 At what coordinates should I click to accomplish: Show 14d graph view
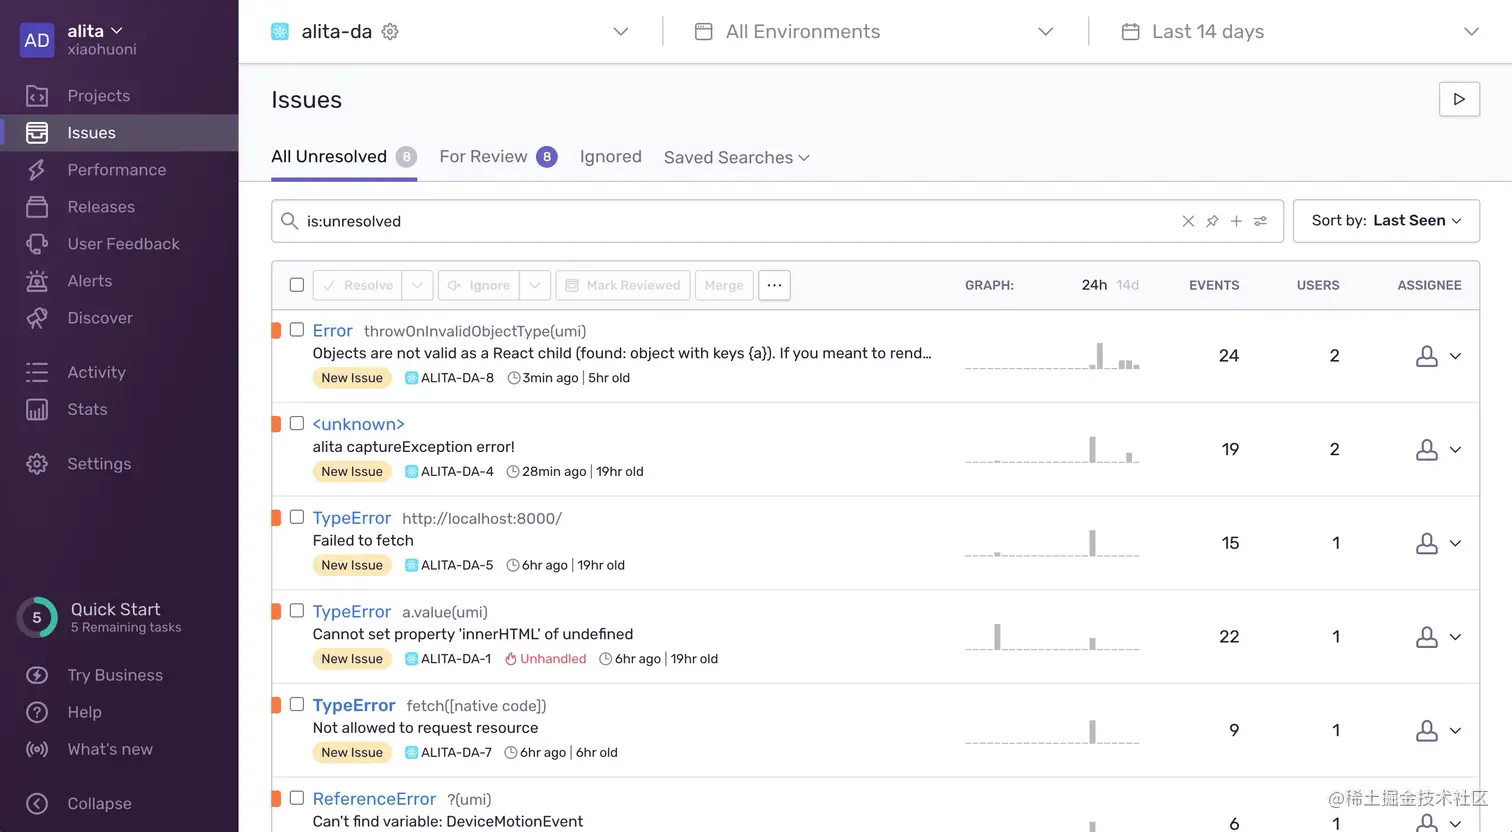pyautogui.click(x=1128, y=285)
